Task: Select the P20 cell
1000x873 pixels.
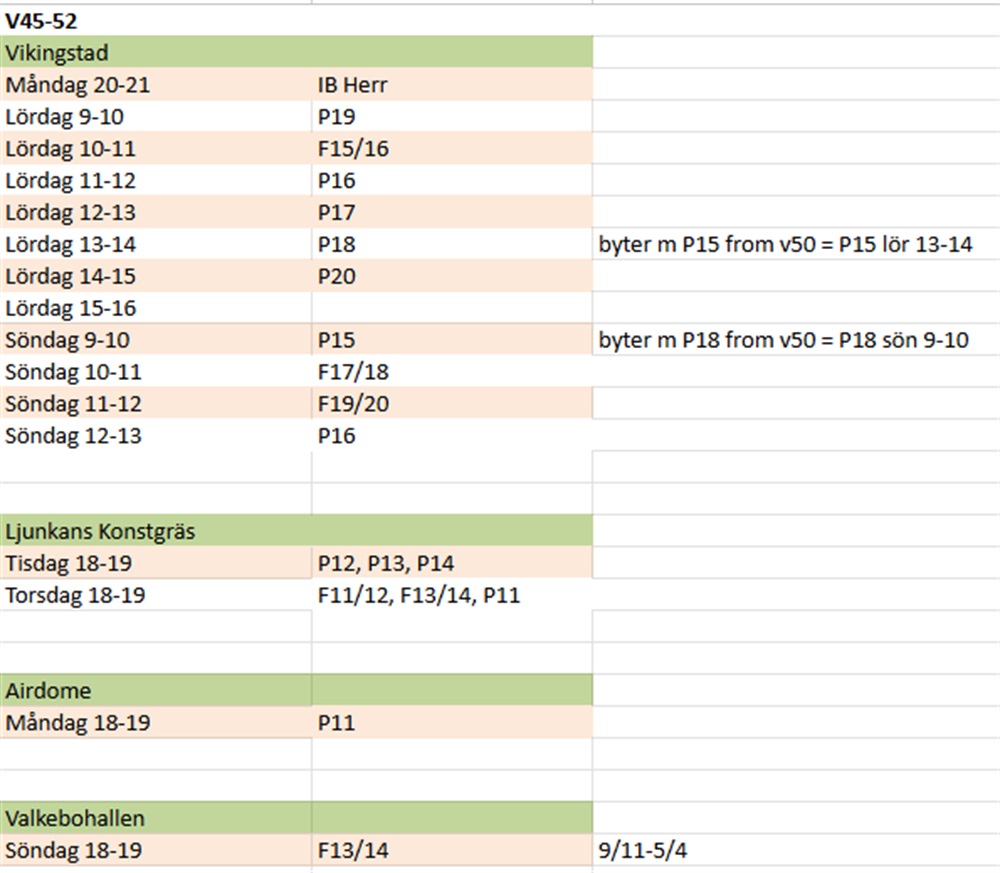Action: pos(336,276)
